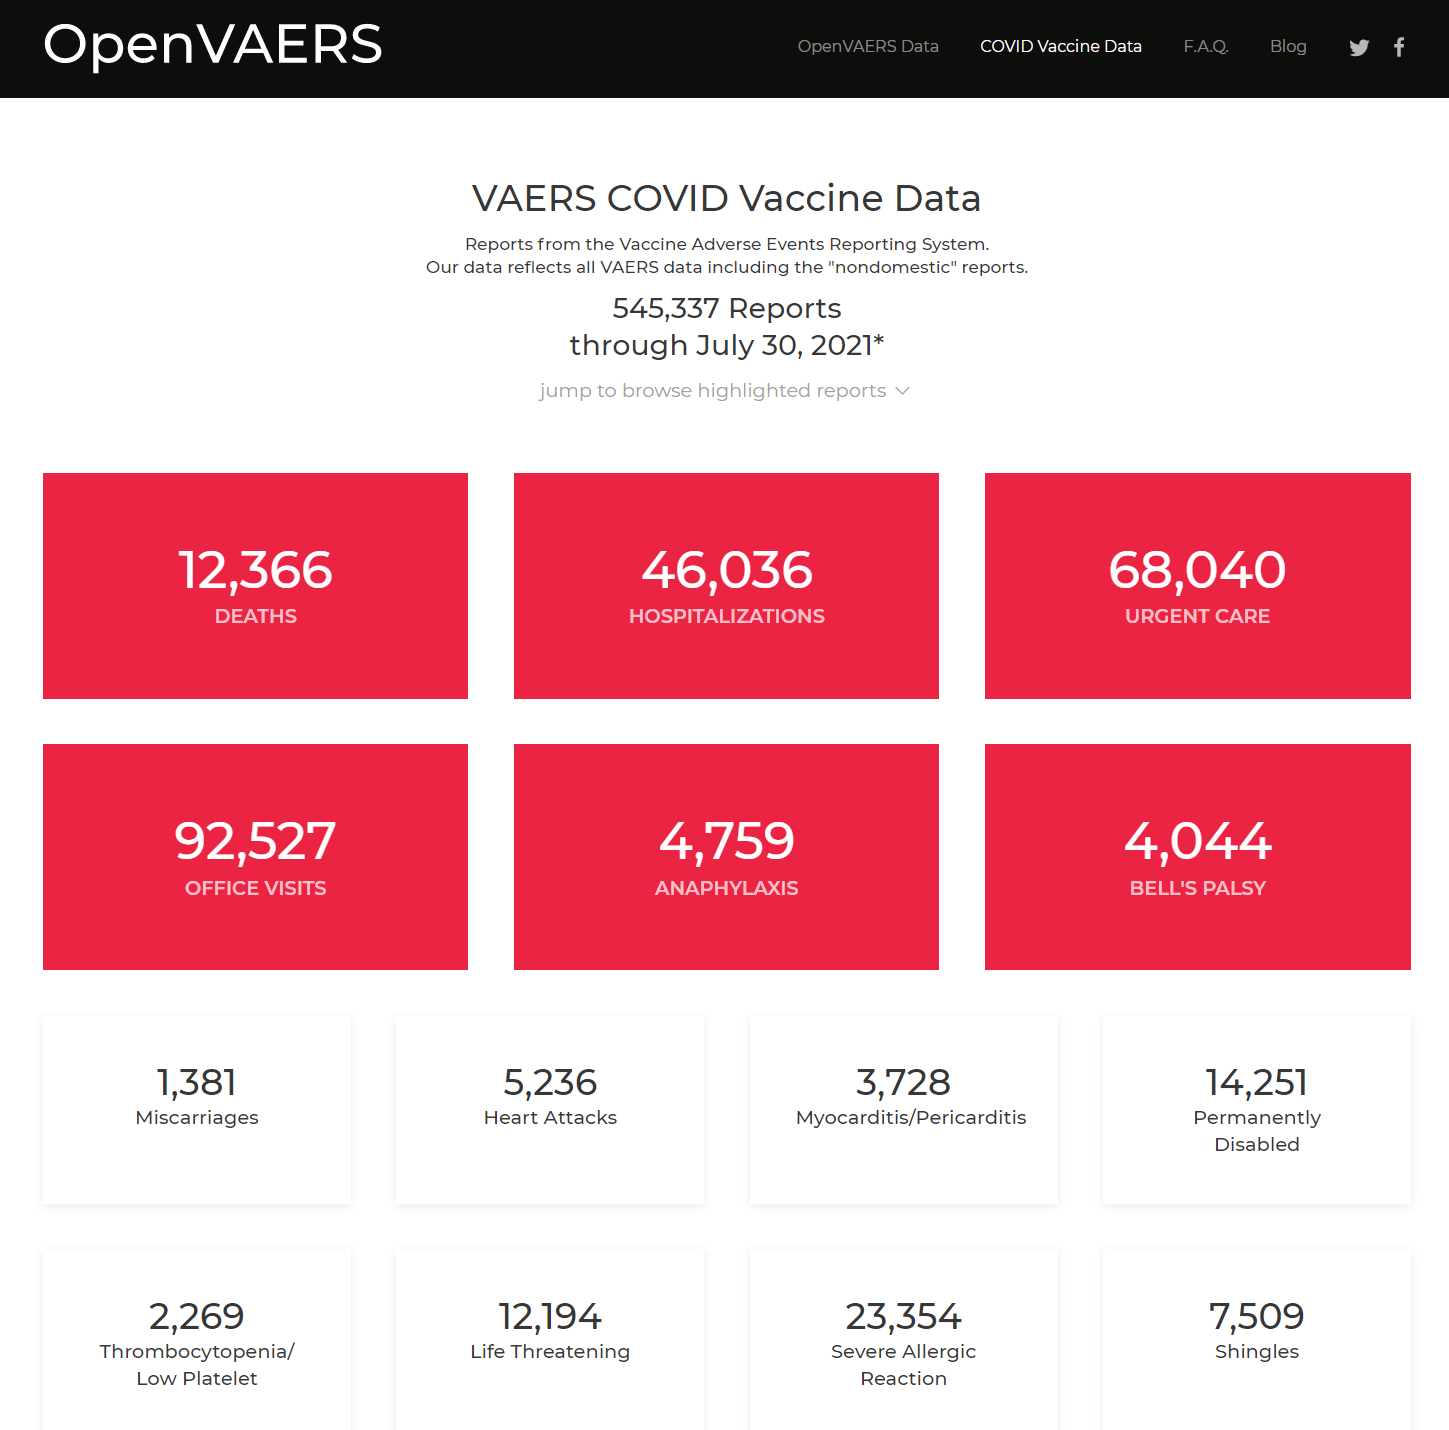Select the 14,251 Permanently Disabled card

(1257, 1110)
